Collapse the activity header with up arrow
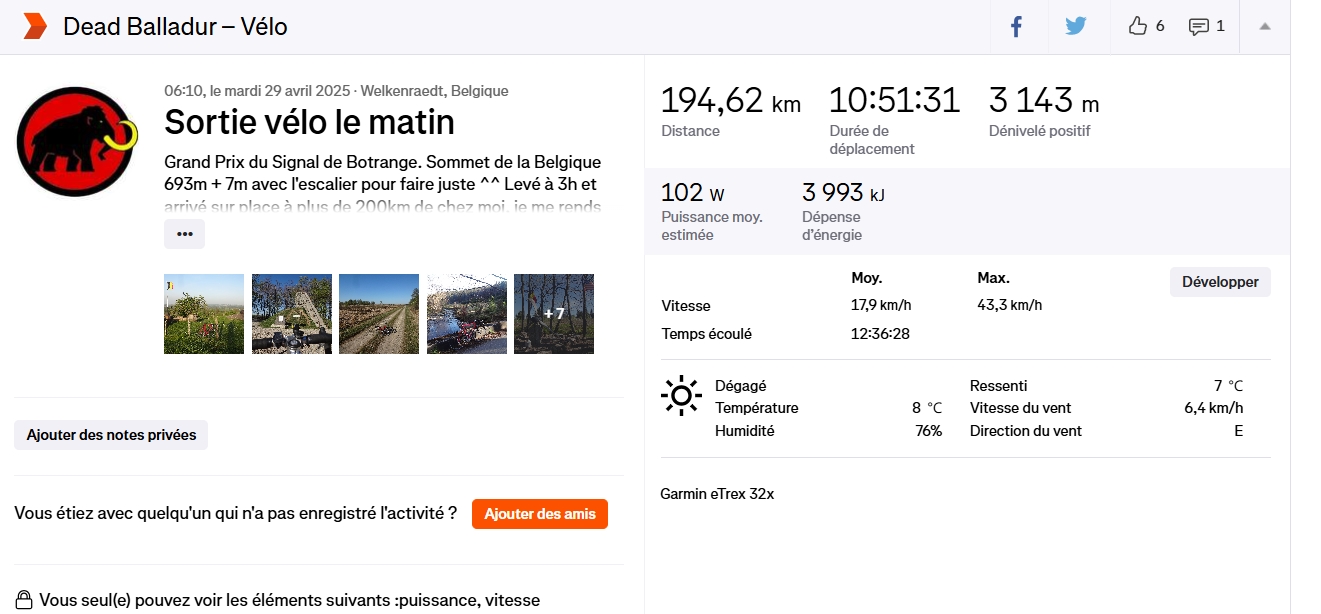The height and width of the screenshot is (614, 1321). click(1265, 27)
